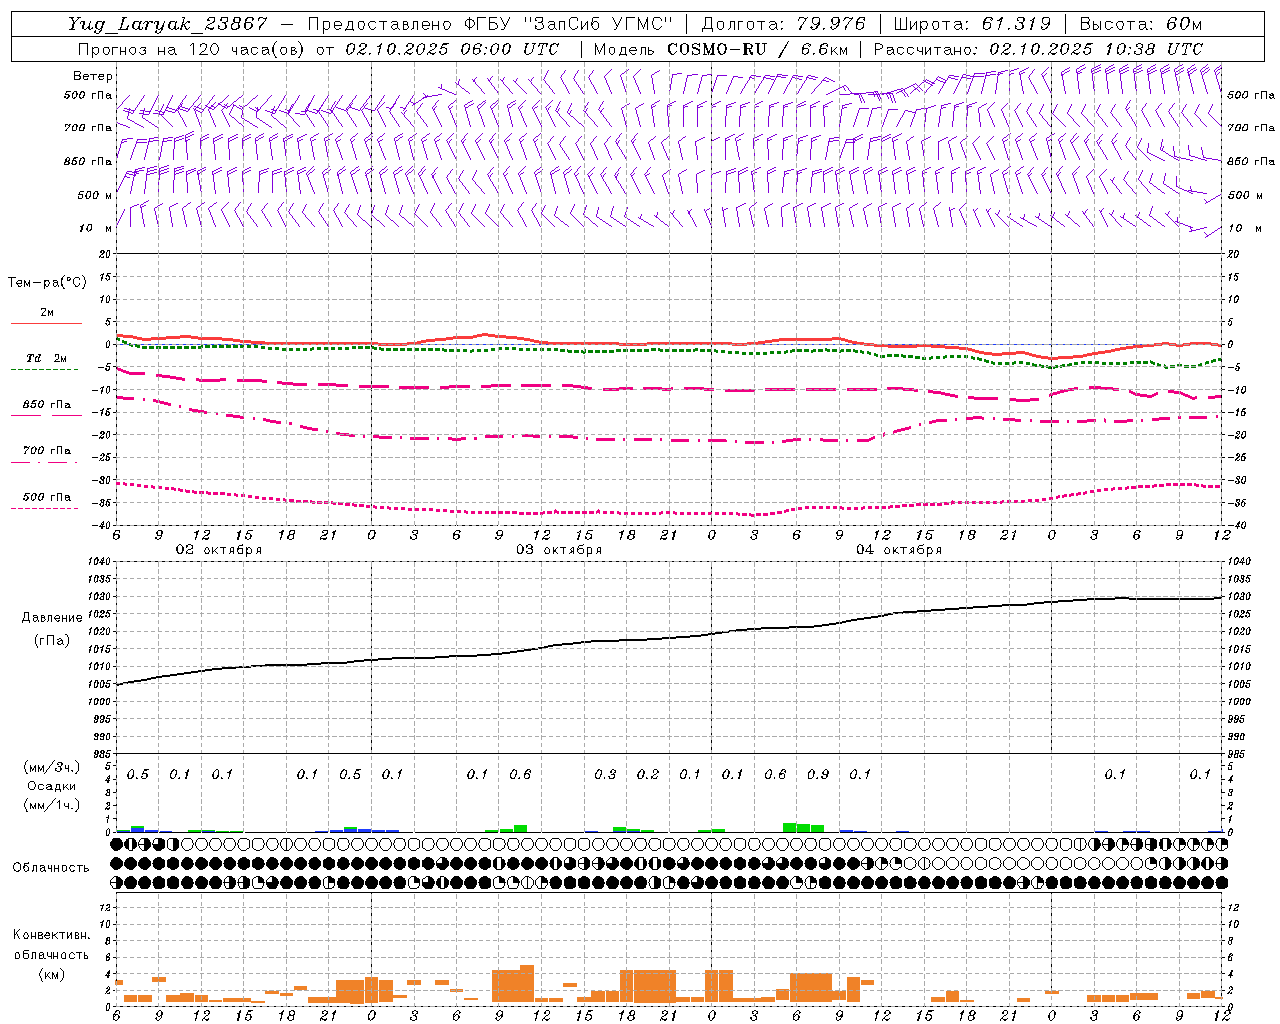The image size is (1280, 1024).
Task: Click the 1040 label on the left pressure axis
Action: click(x=99, y=562)
